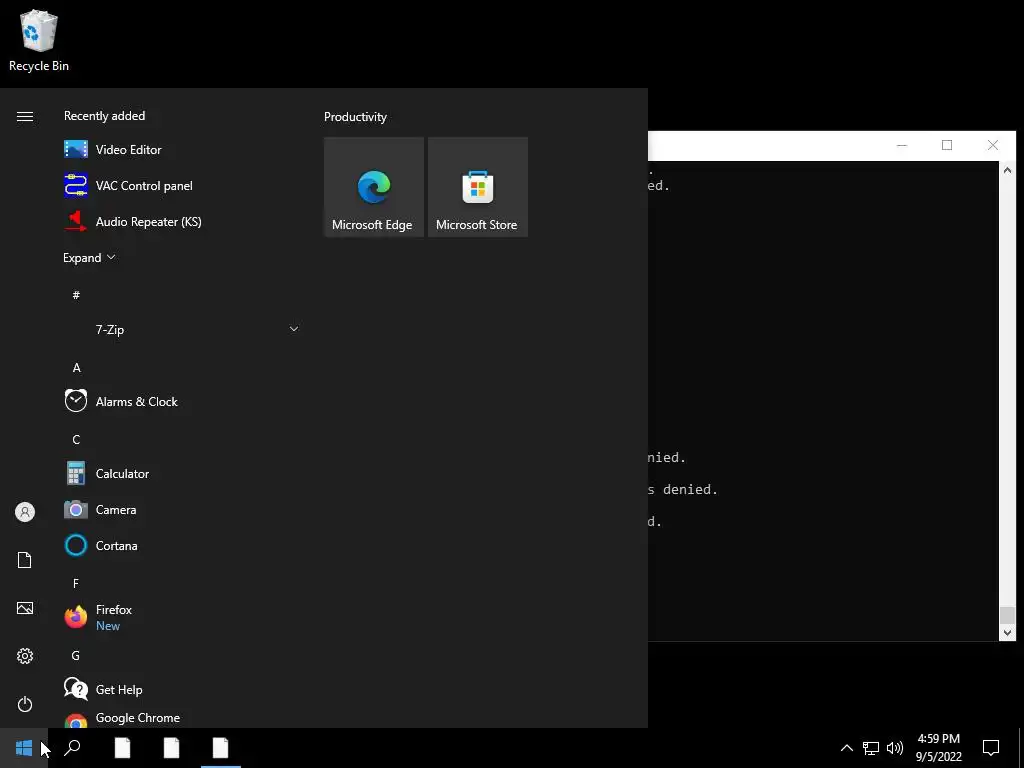Open taskbar Search magnifier
Viewport: 1024px width, 768px height.
pos(72,748)
